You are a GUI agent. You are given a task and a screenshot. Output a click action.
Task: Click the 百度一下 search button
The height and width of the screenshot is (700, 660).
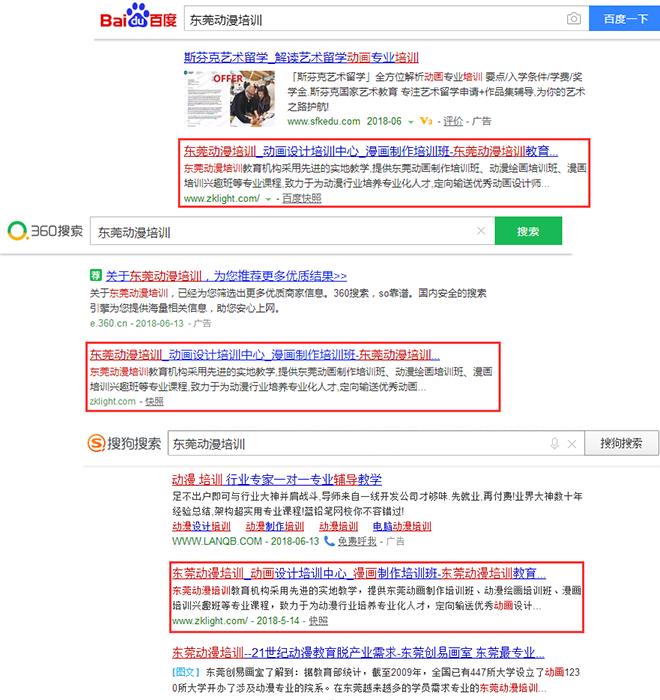point(624,19)
